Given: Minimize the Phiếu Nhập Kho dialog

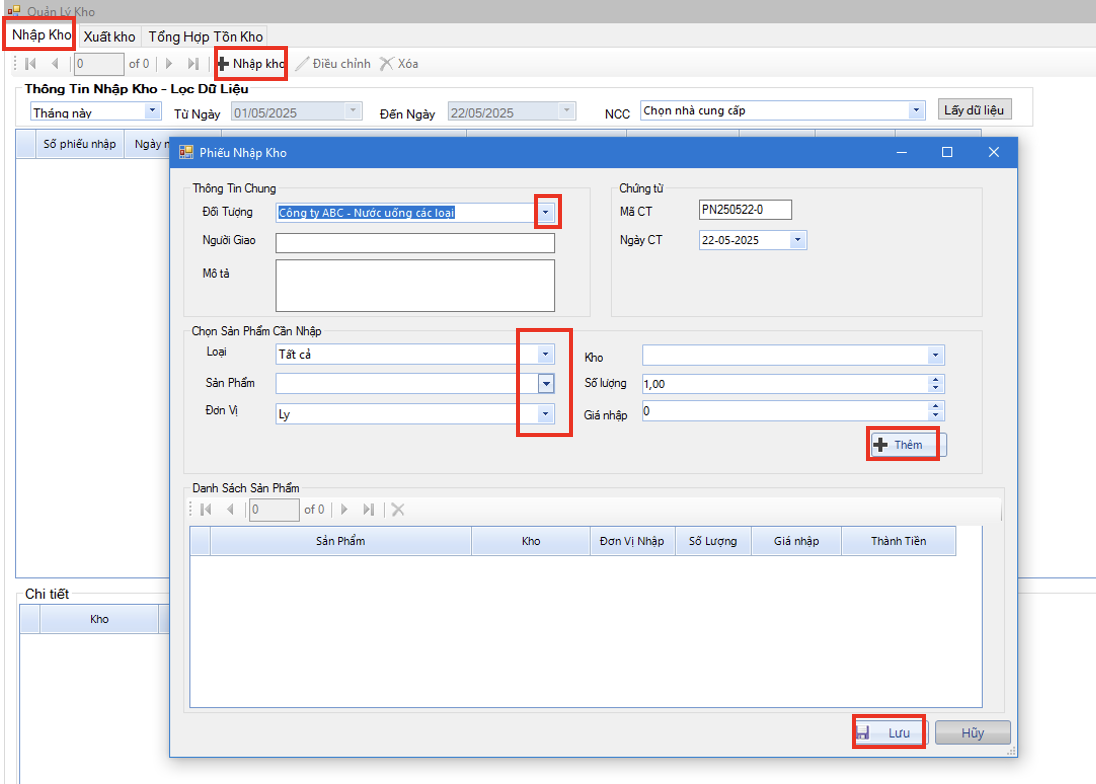Looking at the screenshot, I should click(x=902, y=152).
